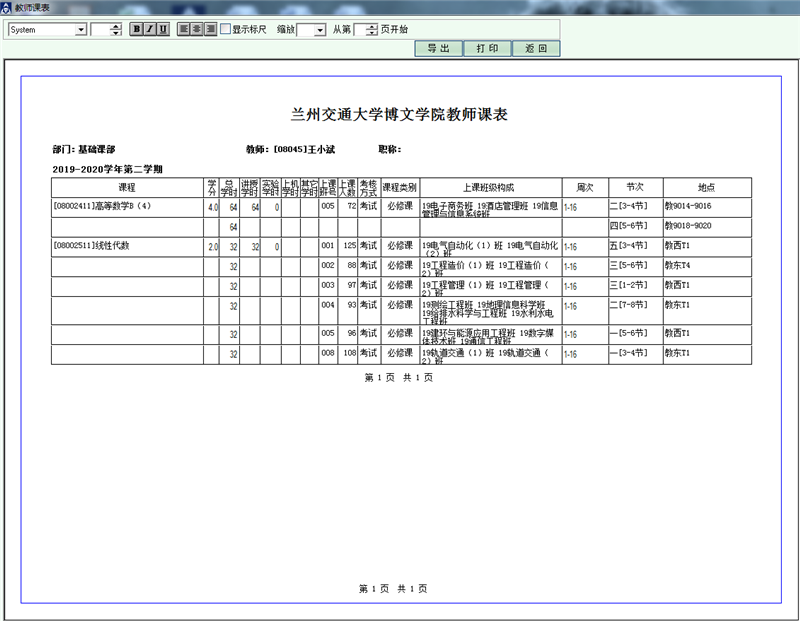Align text left
This screenshot has height=621, width=800.
pos(184,29)
